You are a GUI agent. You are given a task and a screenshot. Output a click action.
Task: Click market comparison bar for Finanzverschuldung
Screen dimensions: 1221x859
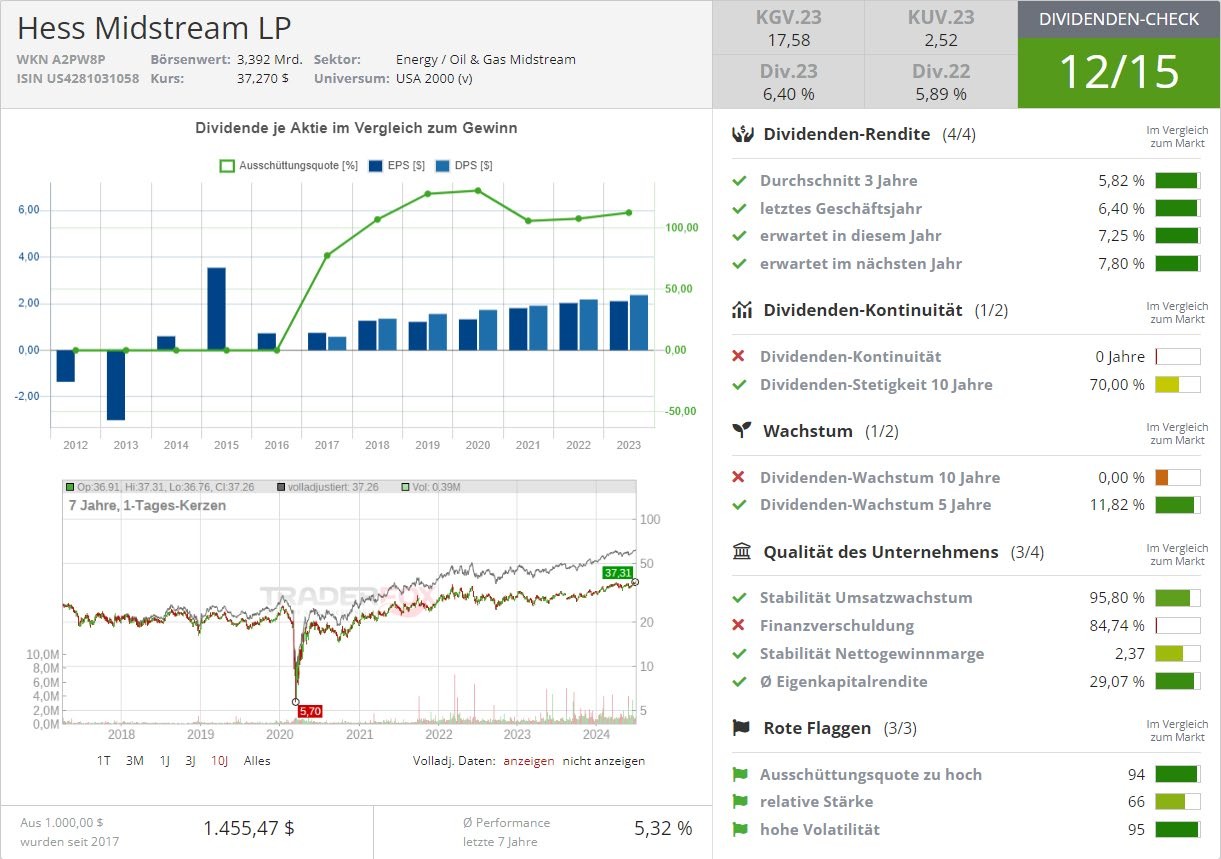pos(1178,626)
